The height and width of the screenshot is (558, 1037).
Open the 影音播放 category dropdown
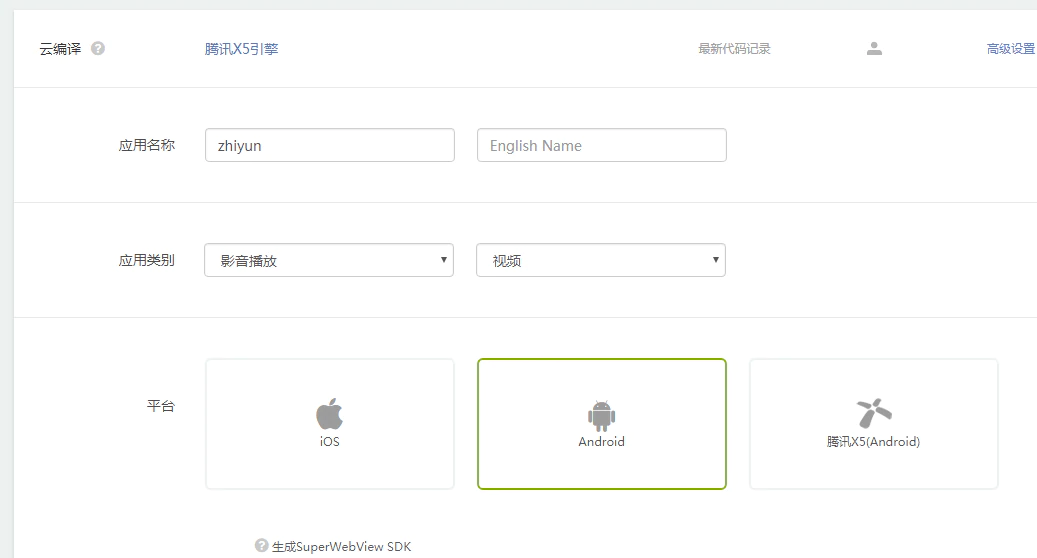(x=329, y=260)
